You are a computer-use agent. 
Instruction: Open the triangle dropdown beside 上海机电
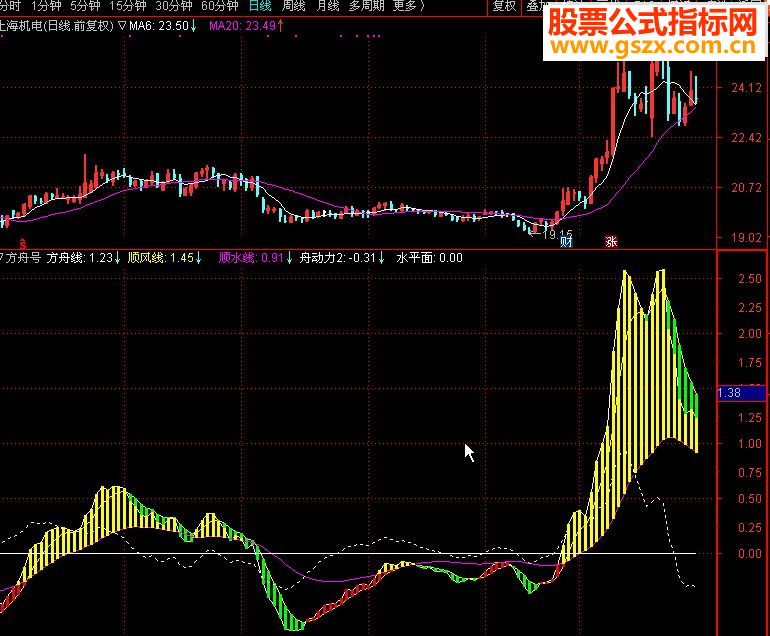(122, 26)
